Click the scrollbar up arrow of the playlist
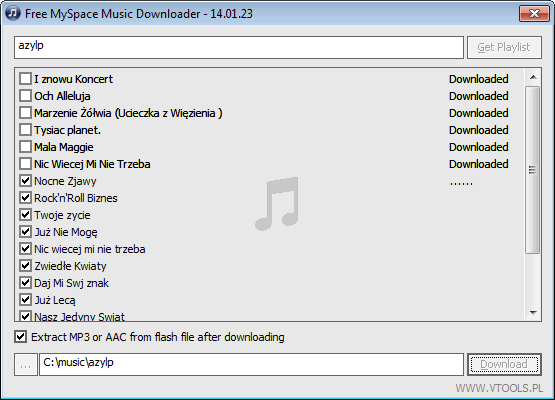Screen dimensions: 555x400 (x=533, y=77)
